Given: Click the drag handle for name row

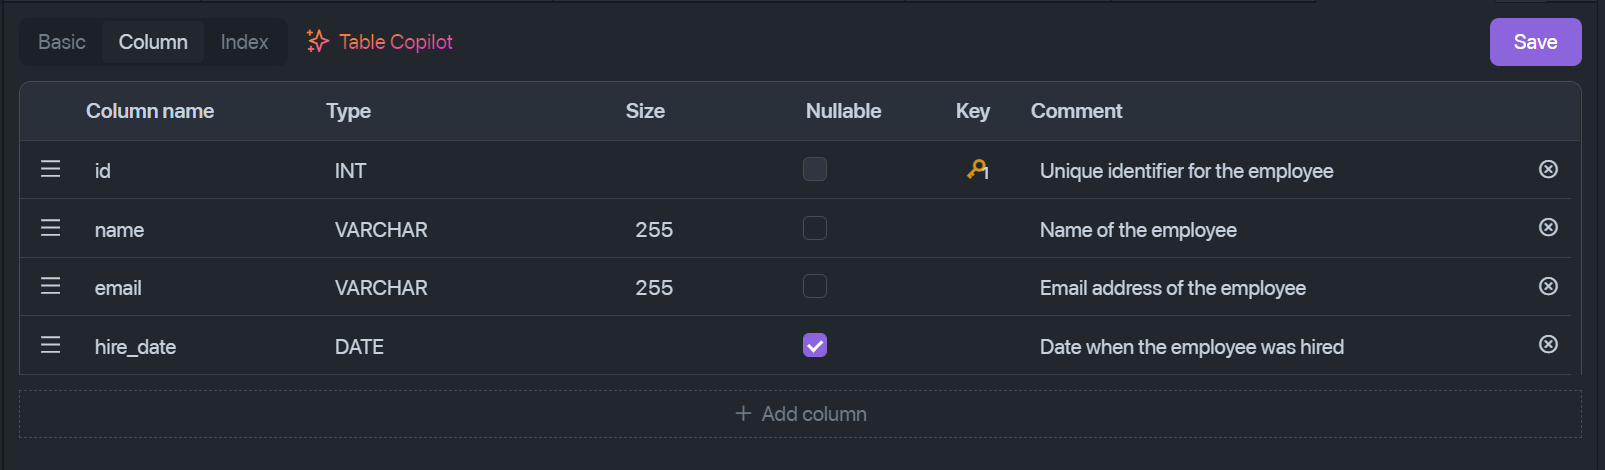Looking at the screenshot, I should click(50, 228).
